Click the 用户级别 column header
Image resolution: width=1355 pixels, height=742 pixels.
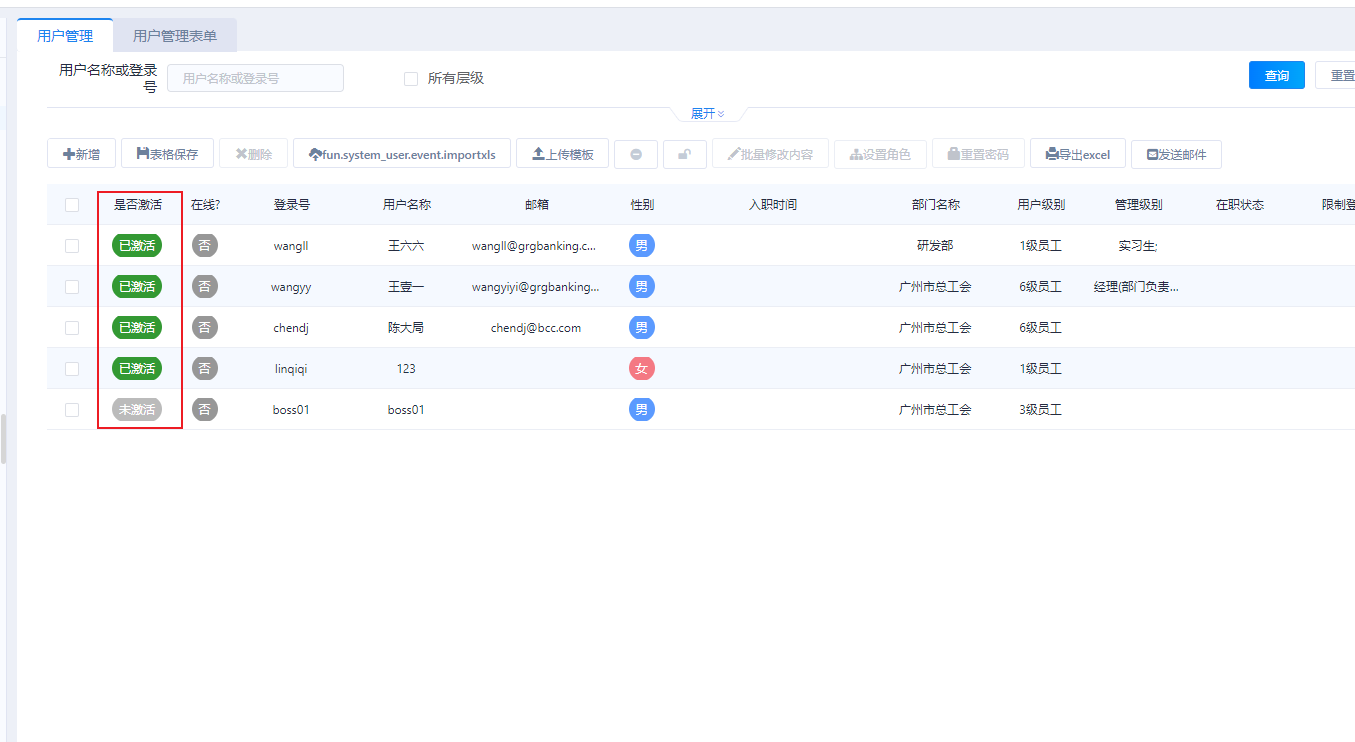pos(1041,205)
